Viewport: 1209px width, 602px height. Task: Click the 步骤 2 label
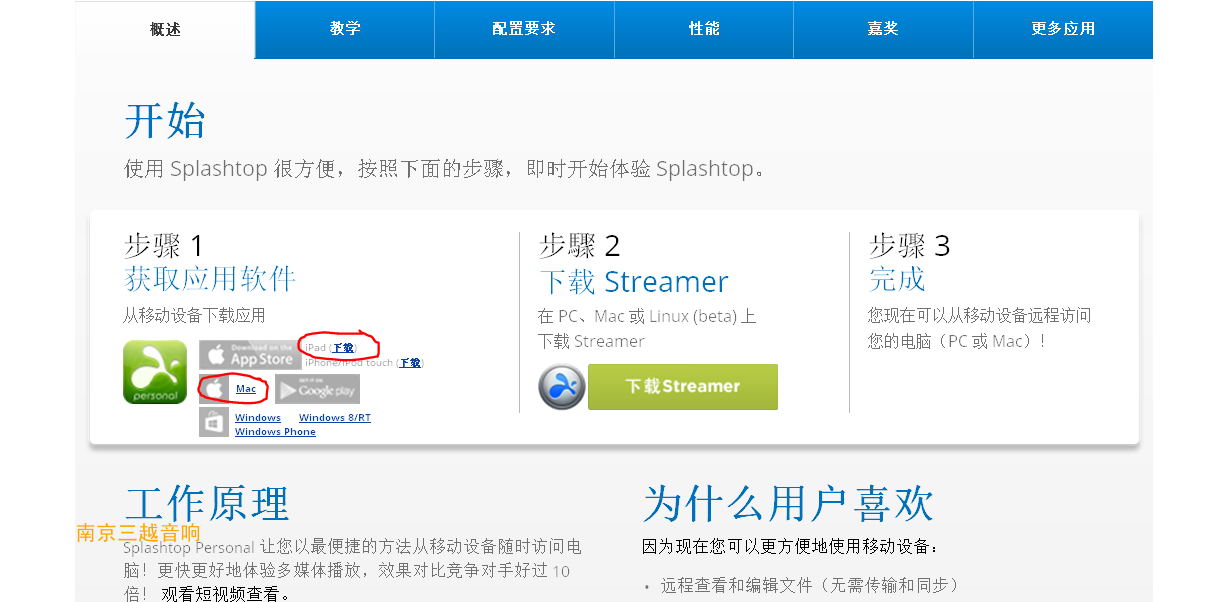point(580,246)
